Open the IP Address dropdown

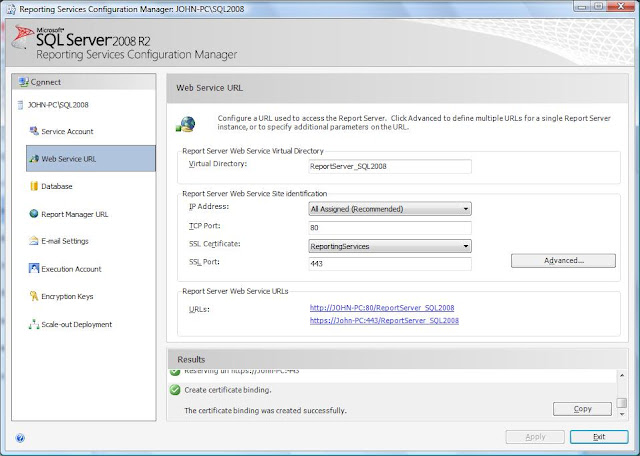pos(390,209)
